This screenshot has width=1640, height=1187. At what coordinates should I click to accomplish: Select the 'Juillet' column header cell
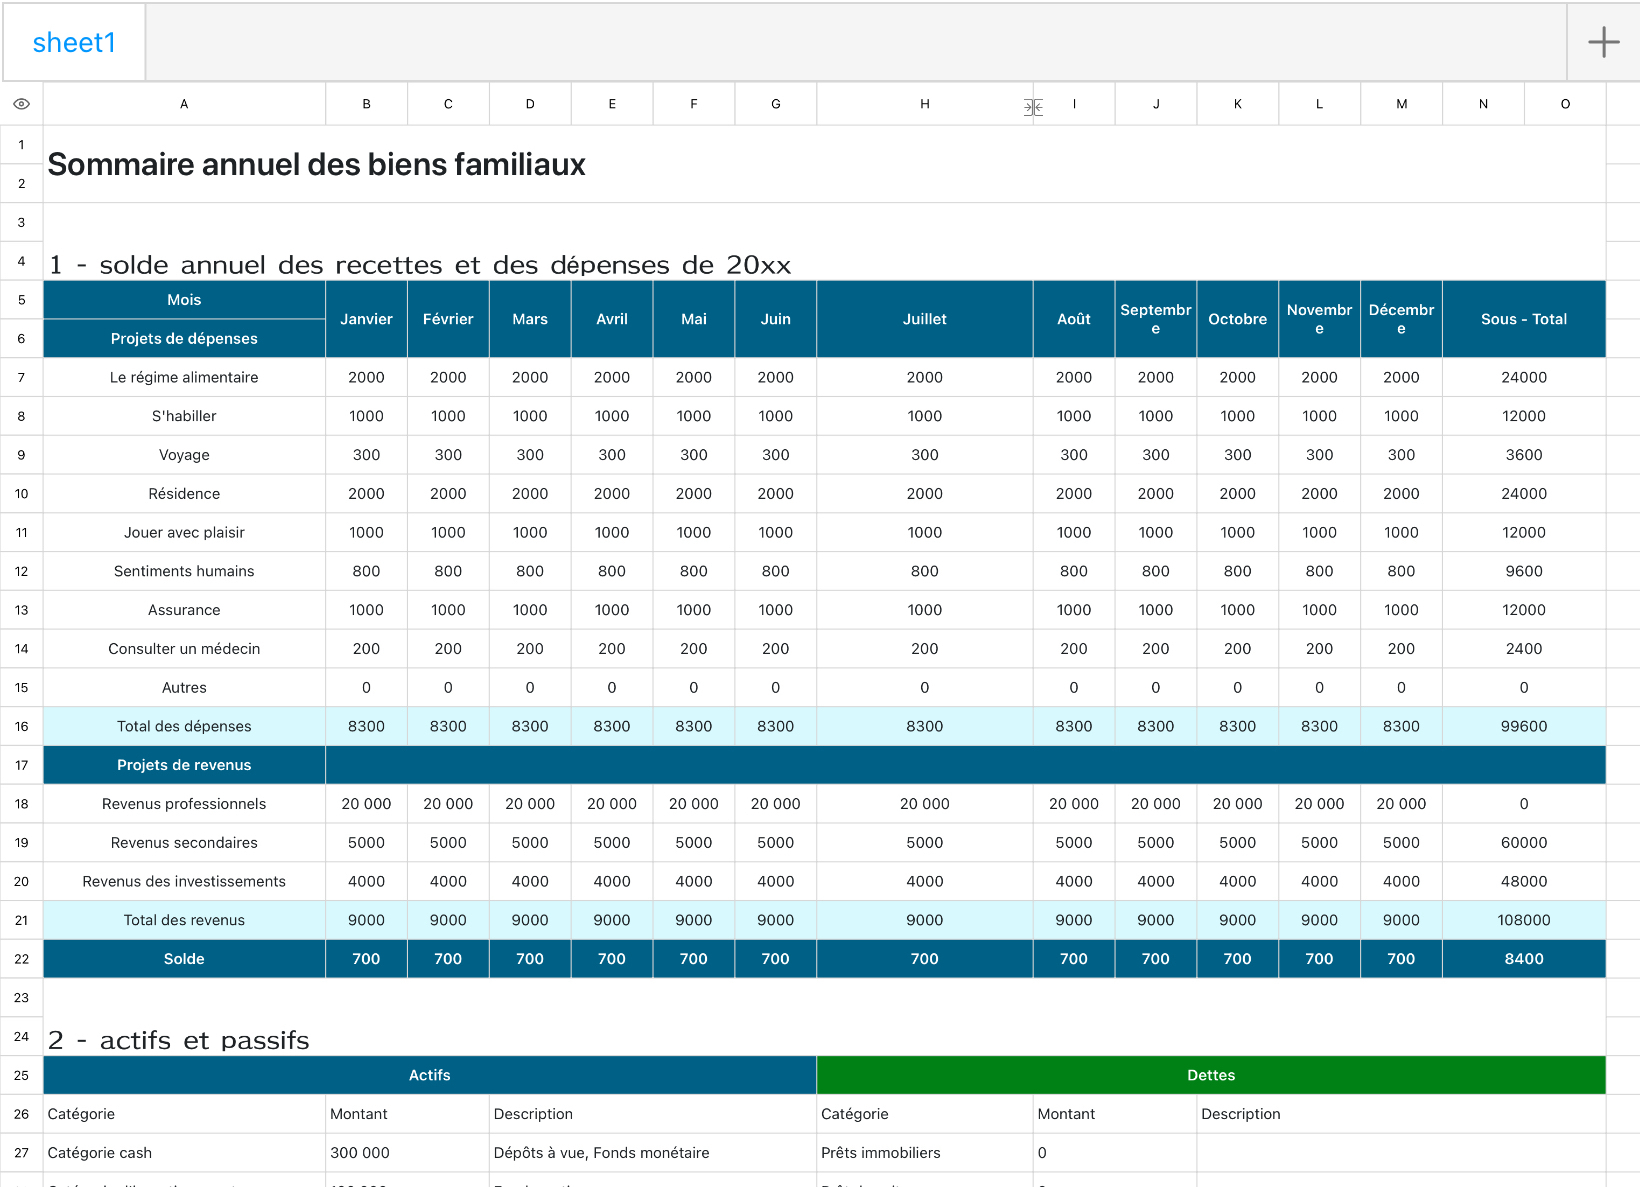pos(925,319)
